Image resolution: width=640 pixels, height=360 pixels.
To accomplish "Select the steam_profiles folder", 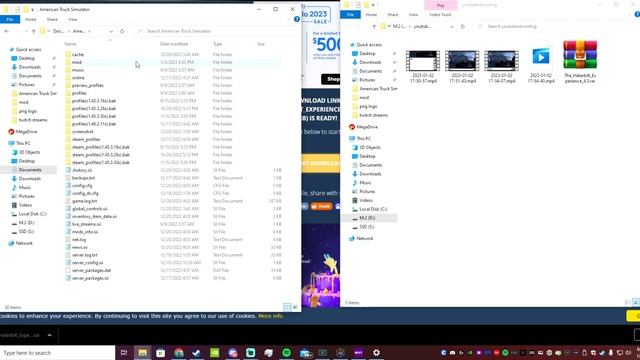I will coord(86,139).
